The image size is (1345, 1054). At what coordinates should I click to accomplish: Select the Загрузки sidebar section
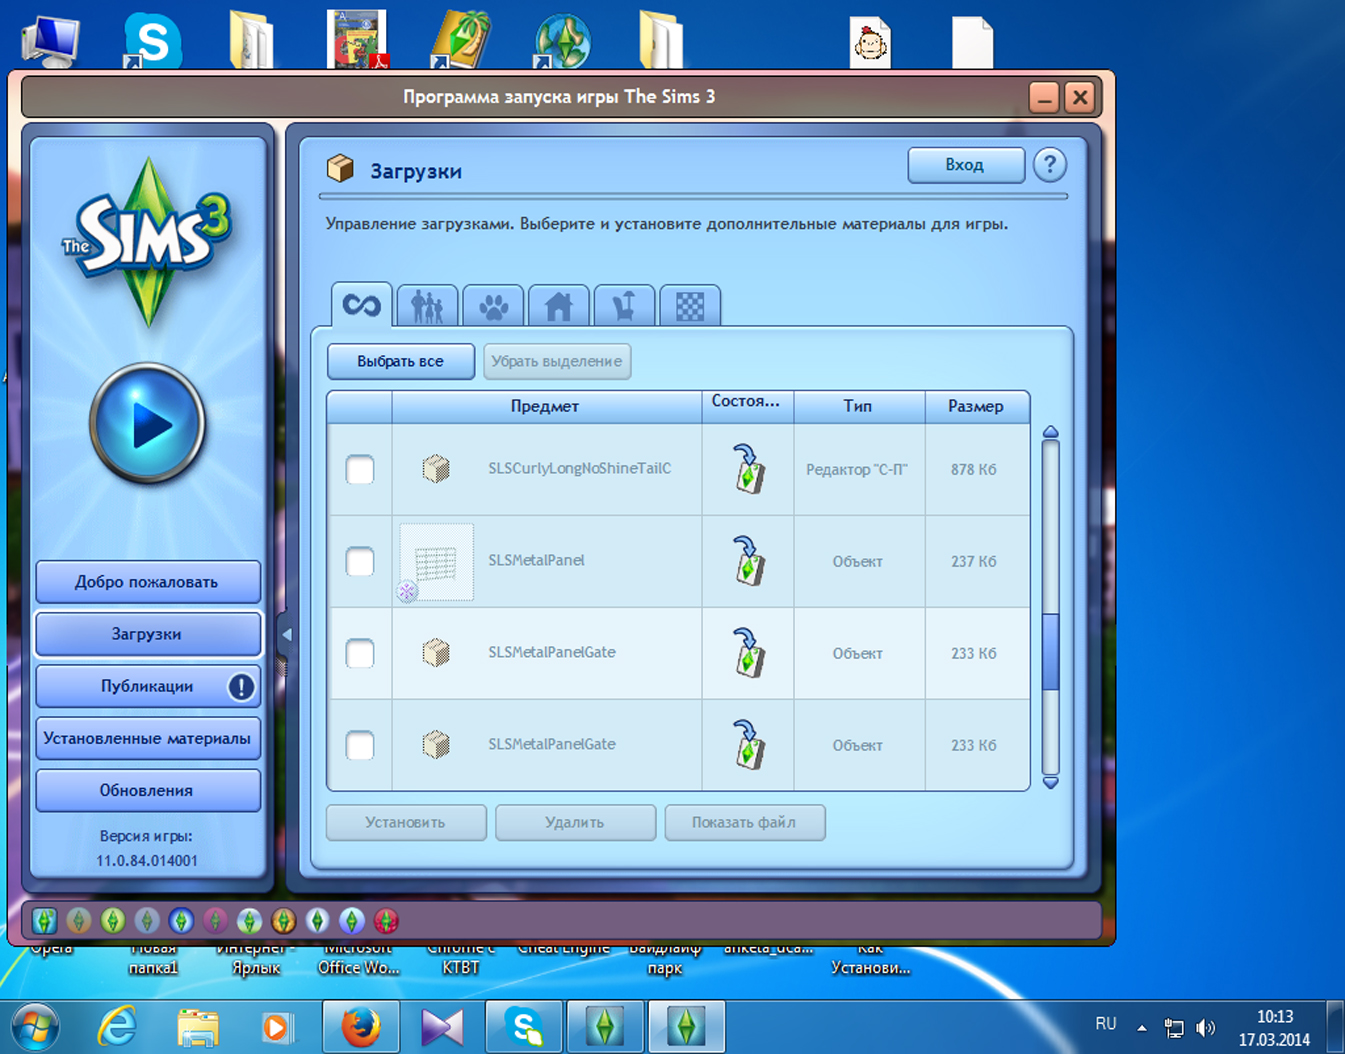[148, 634]
